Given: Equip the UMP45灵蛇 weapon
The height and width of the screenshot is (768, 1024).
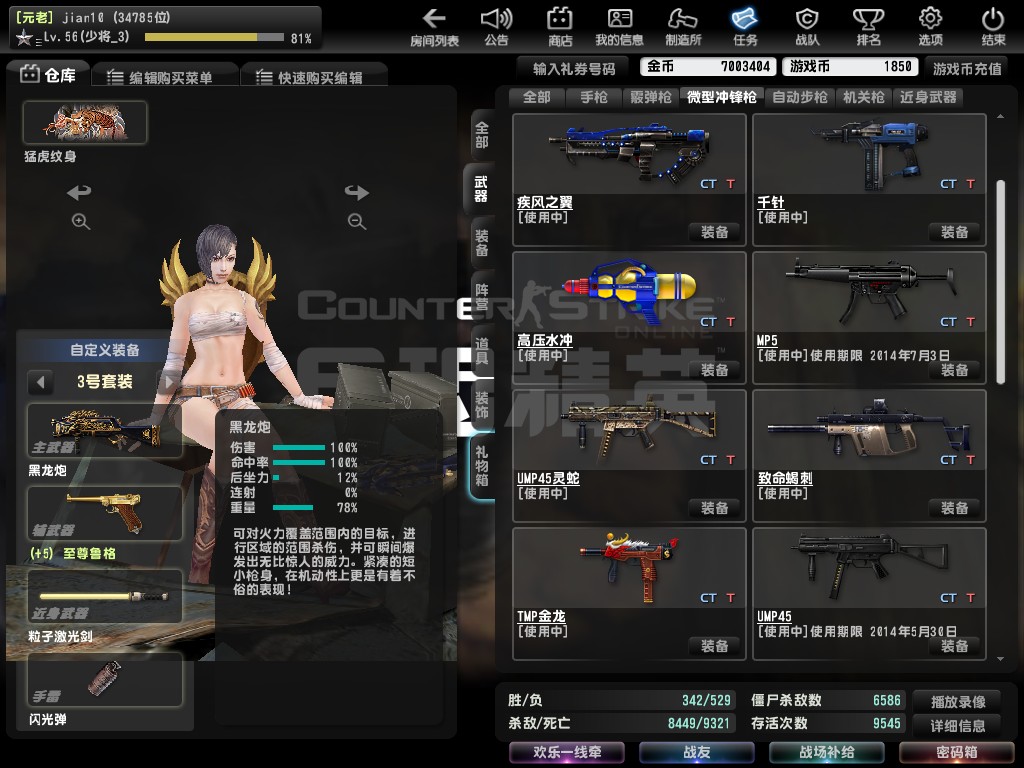Looking at the screenshot, I should pyautogui.click(x=714, y=507).
